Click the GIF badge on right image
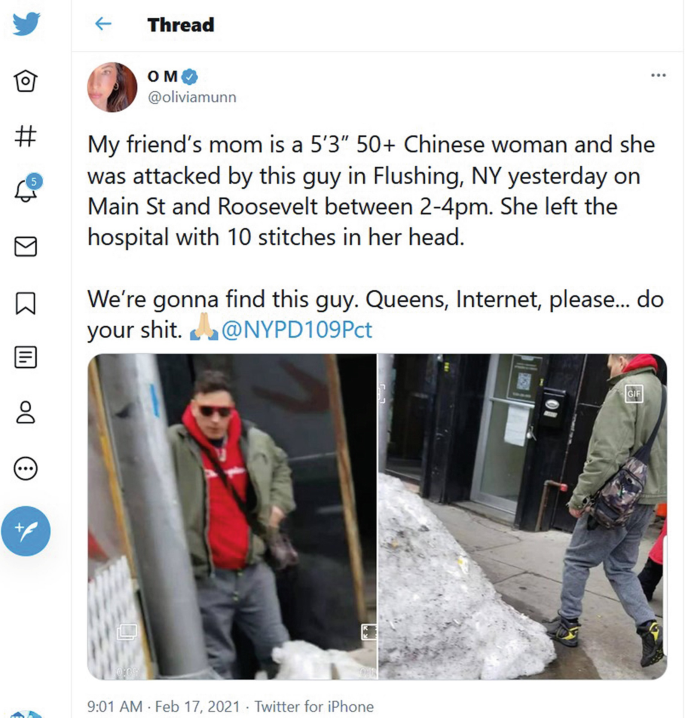 tap(634, 394)
